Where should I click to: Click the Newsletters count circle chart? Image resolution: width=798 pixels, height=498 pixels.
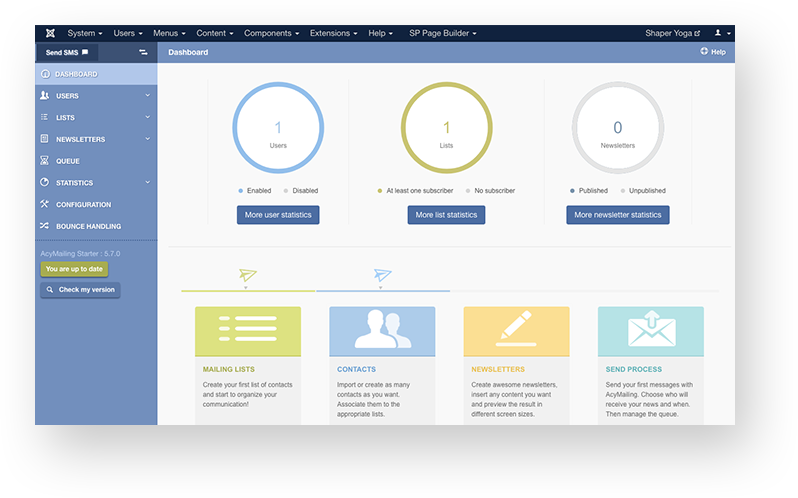[617, 128]
